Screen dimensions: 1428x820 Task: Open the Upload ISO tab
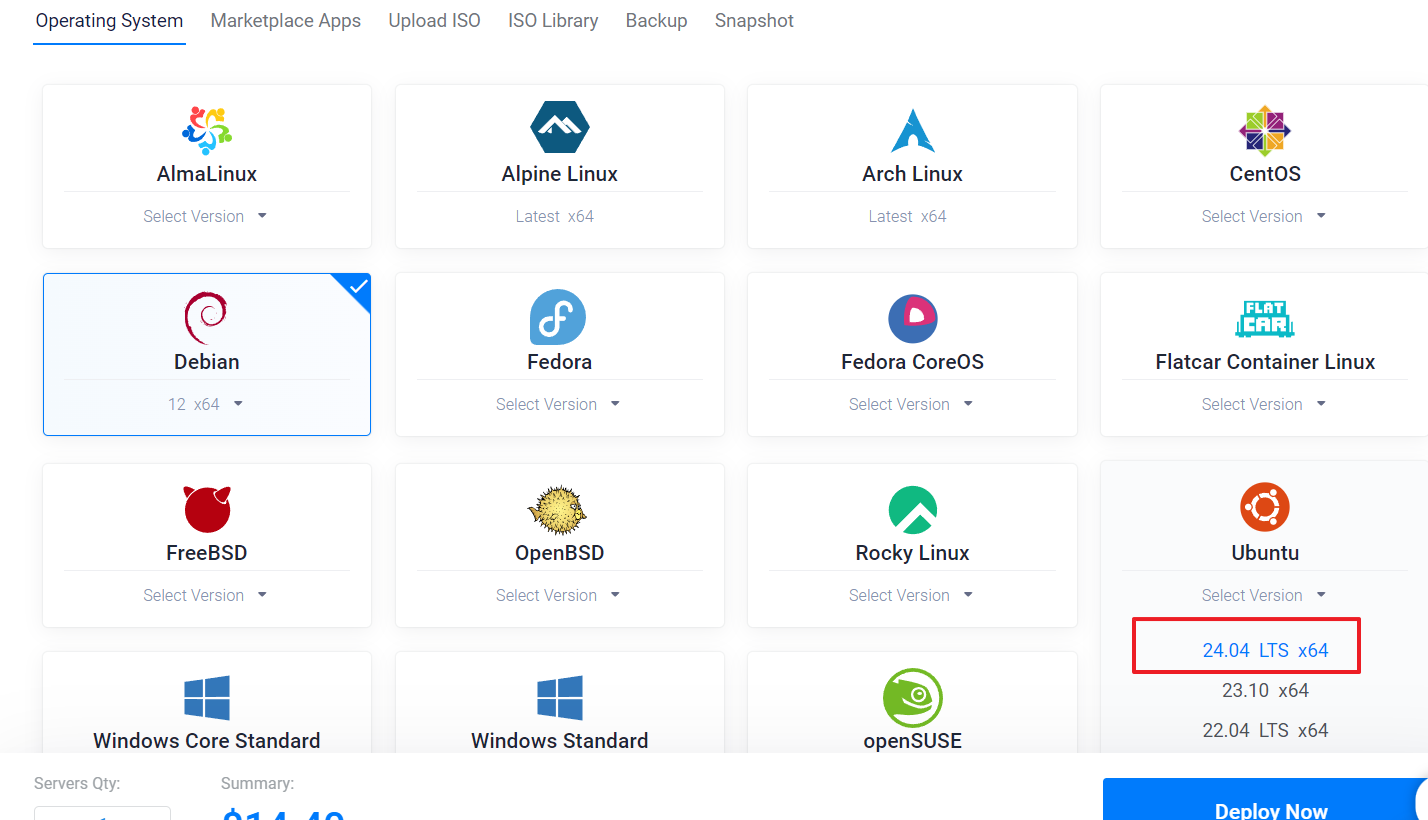coord(434,21)
